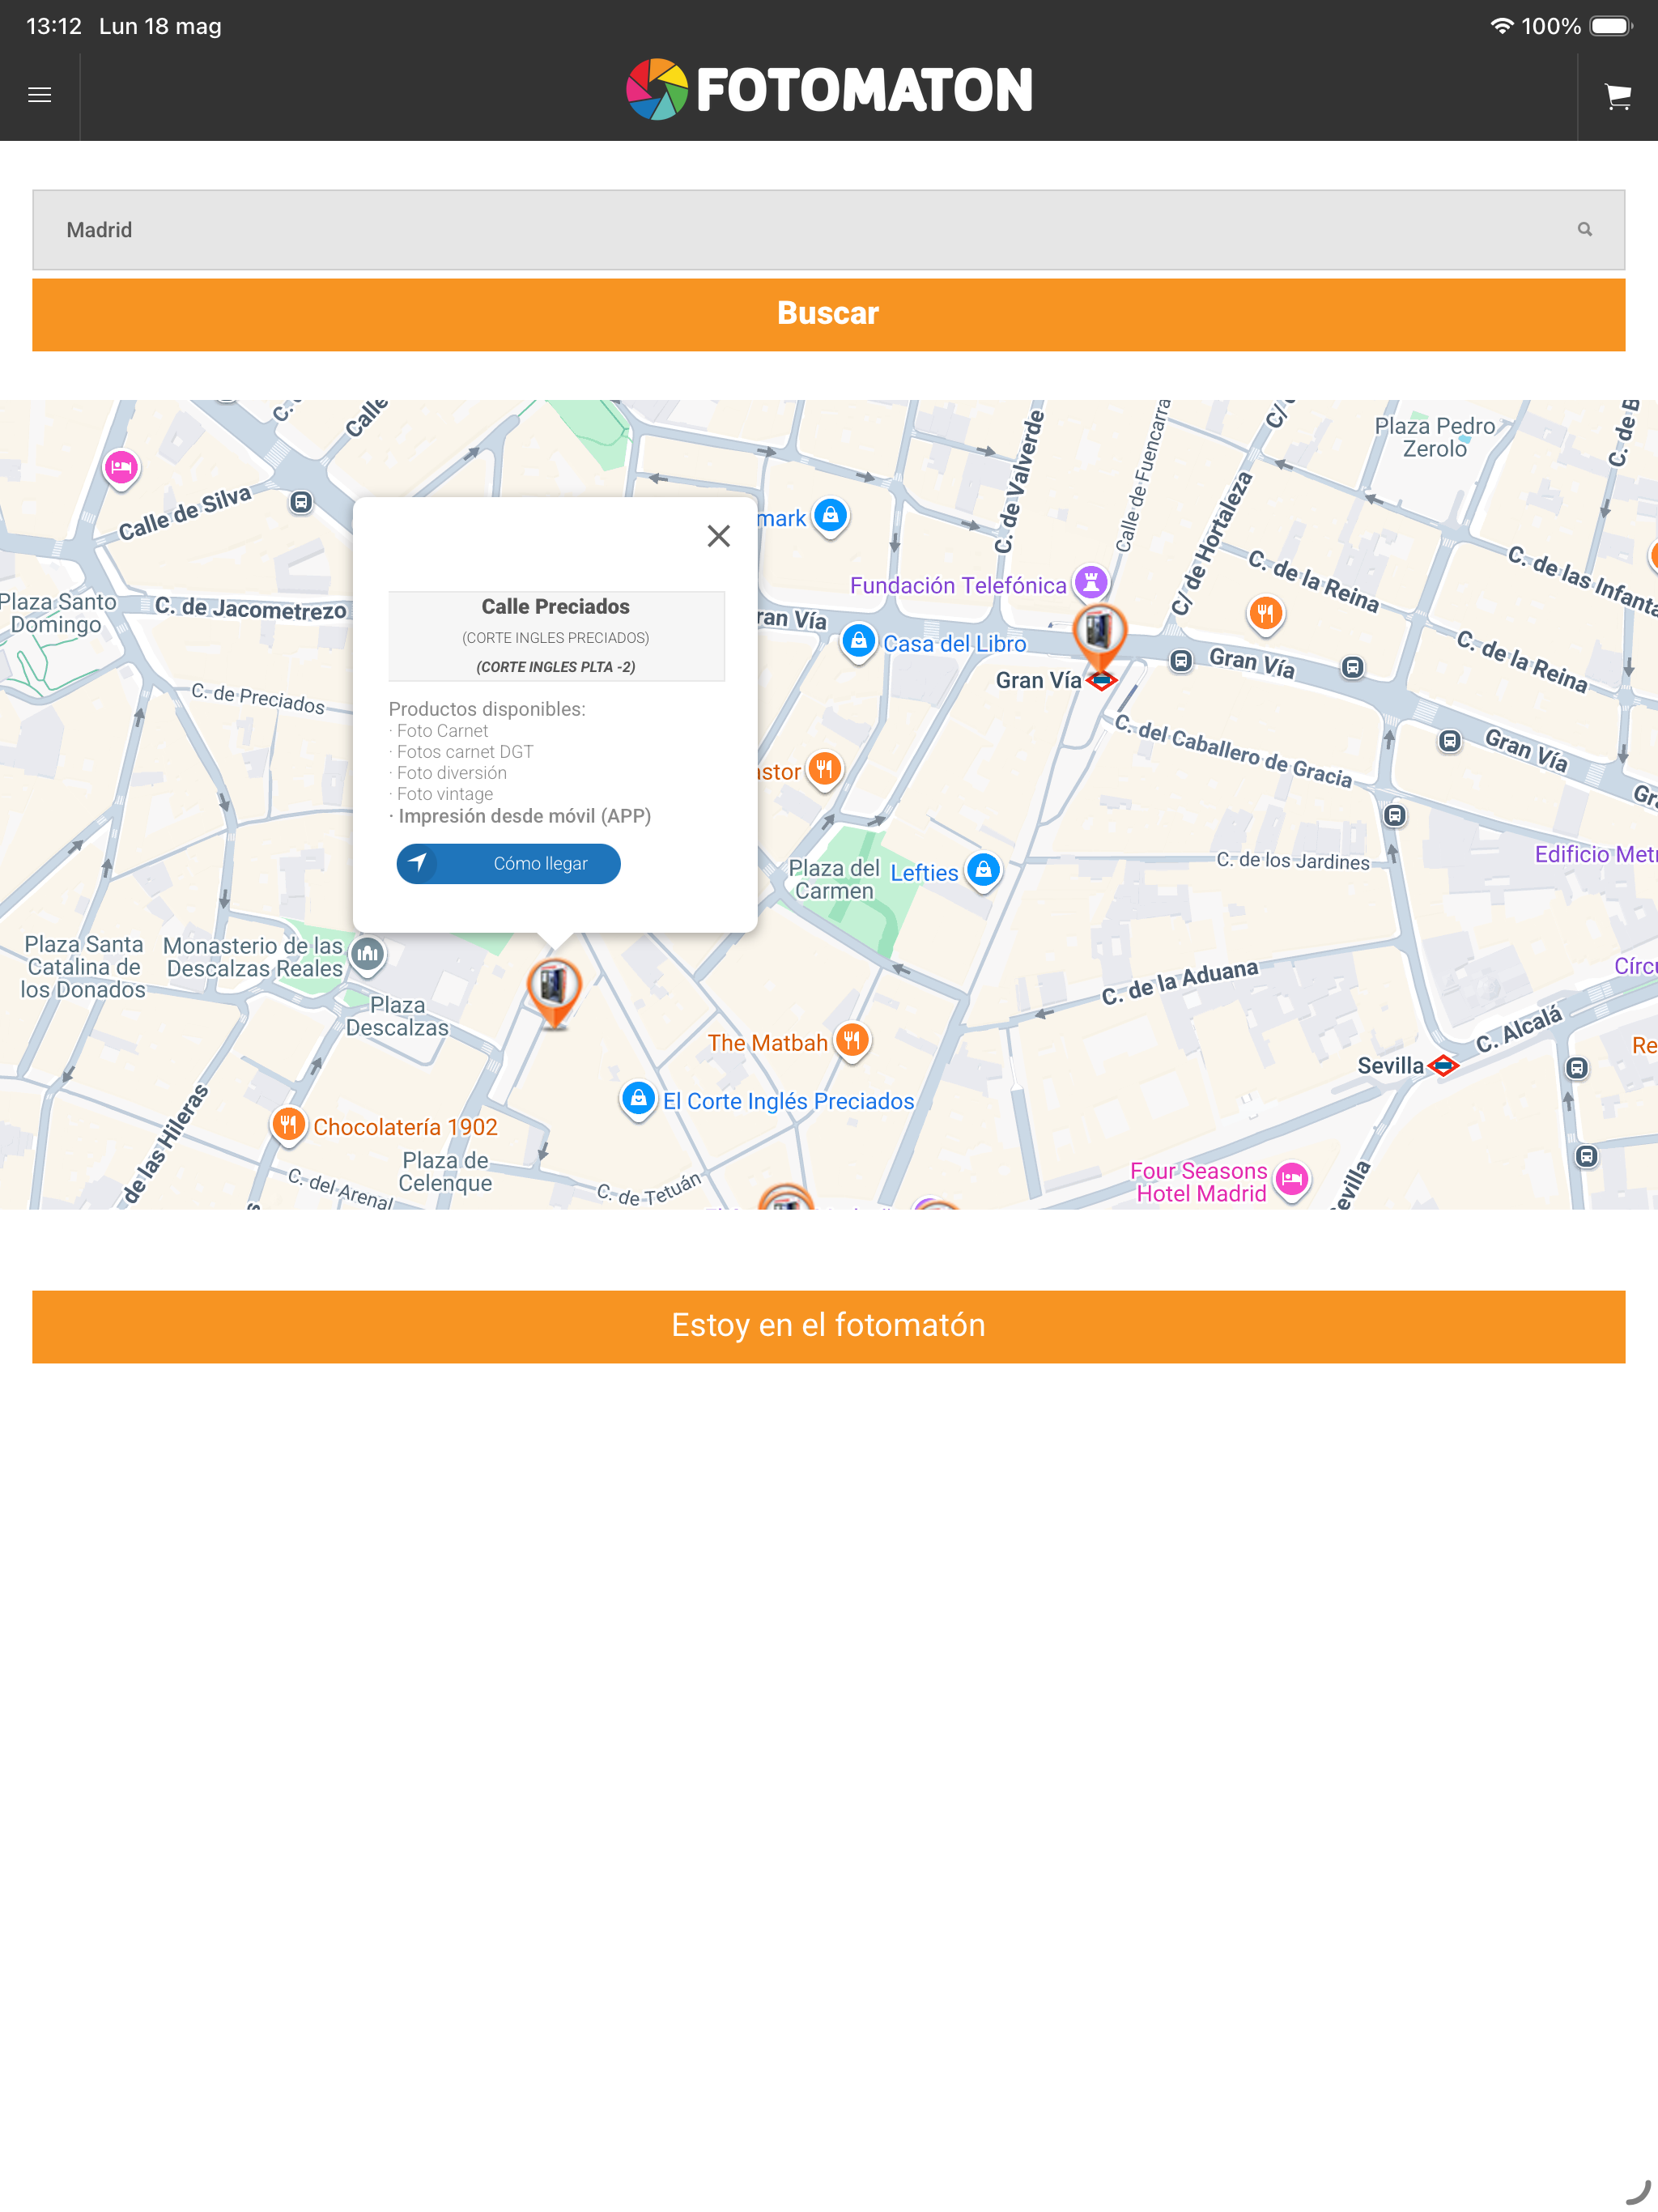Open The Matbah restaurant pin
This screenshot has height=2212, width=1658.
click(852, 1041)
